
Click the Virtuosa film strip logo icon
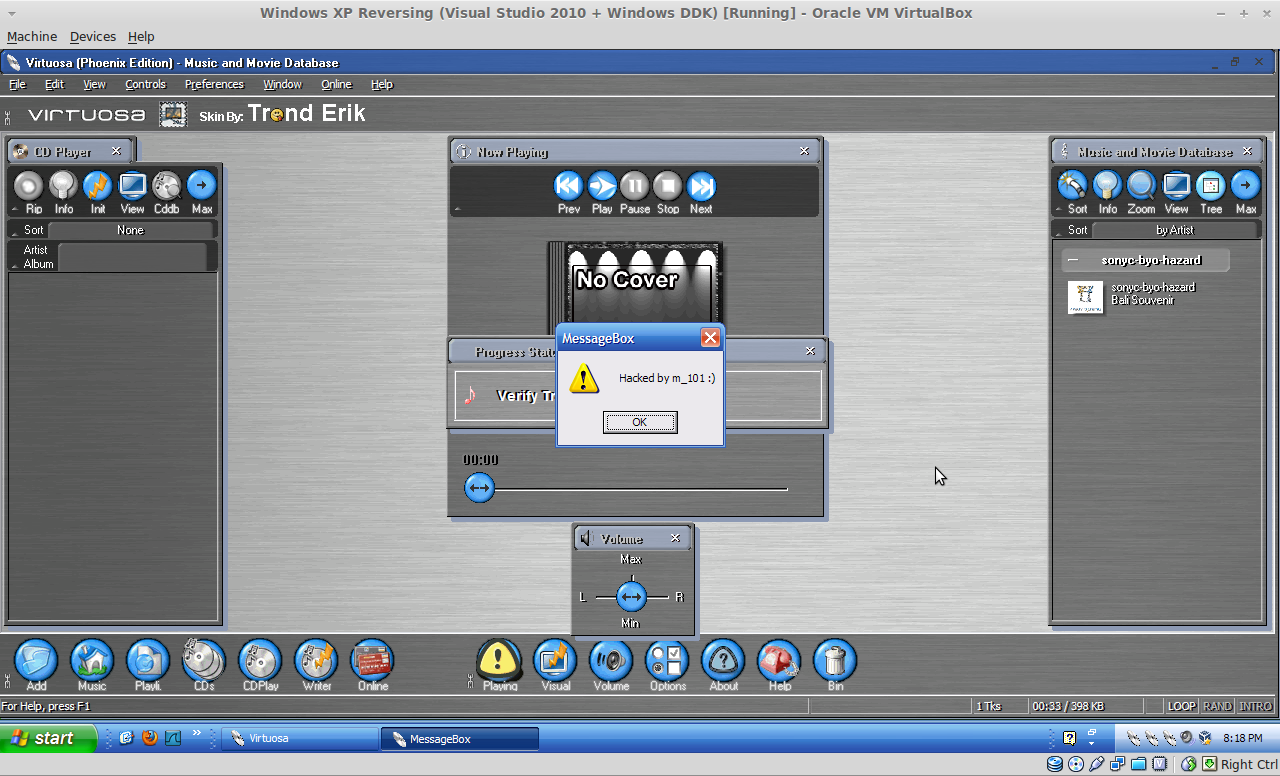tap(173, 114)
